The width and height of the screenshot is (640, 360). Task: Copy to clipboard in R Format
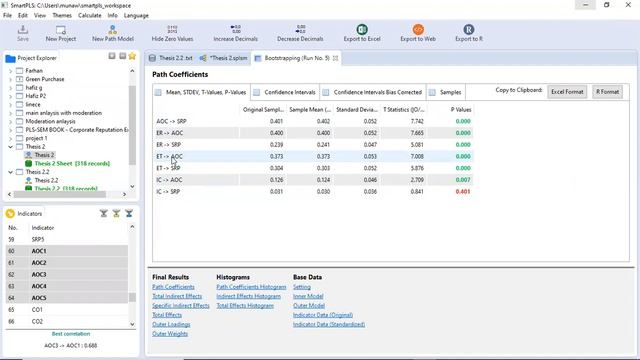point(607,92)
